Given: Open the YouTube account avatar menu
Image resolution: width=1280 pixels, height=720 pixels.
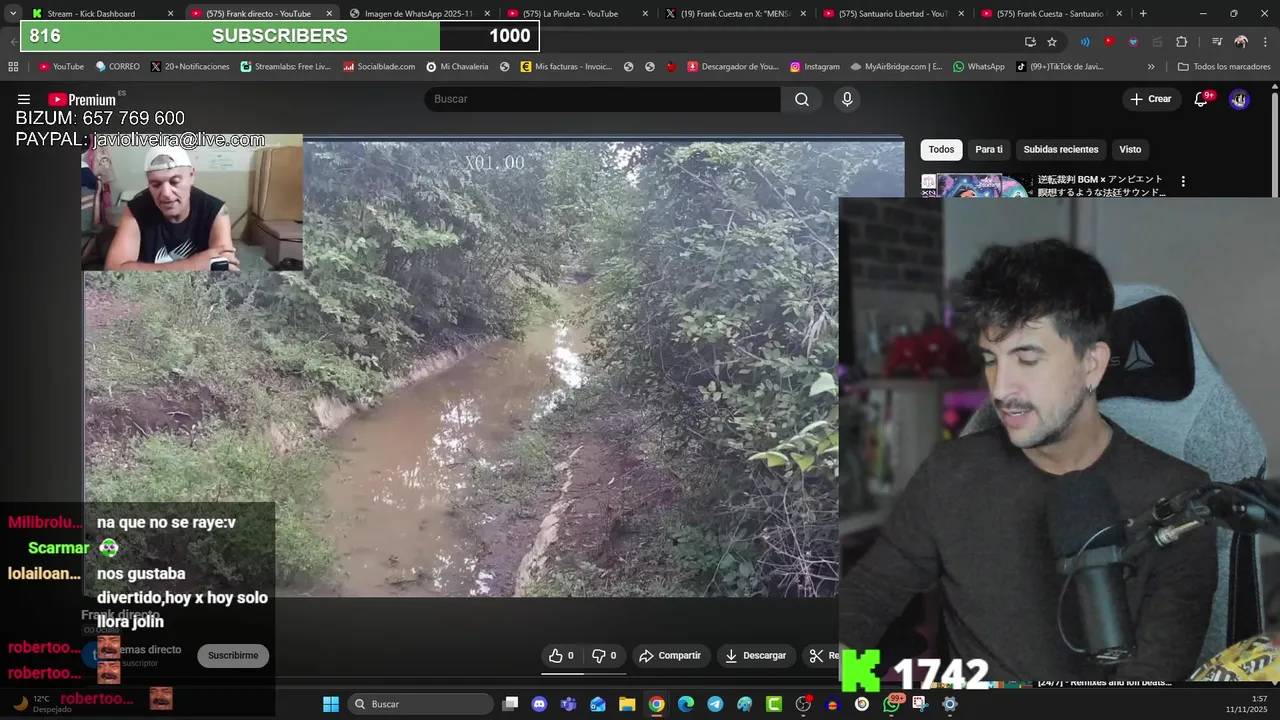Looking at the screenshot, I should tap(1239, 99).
